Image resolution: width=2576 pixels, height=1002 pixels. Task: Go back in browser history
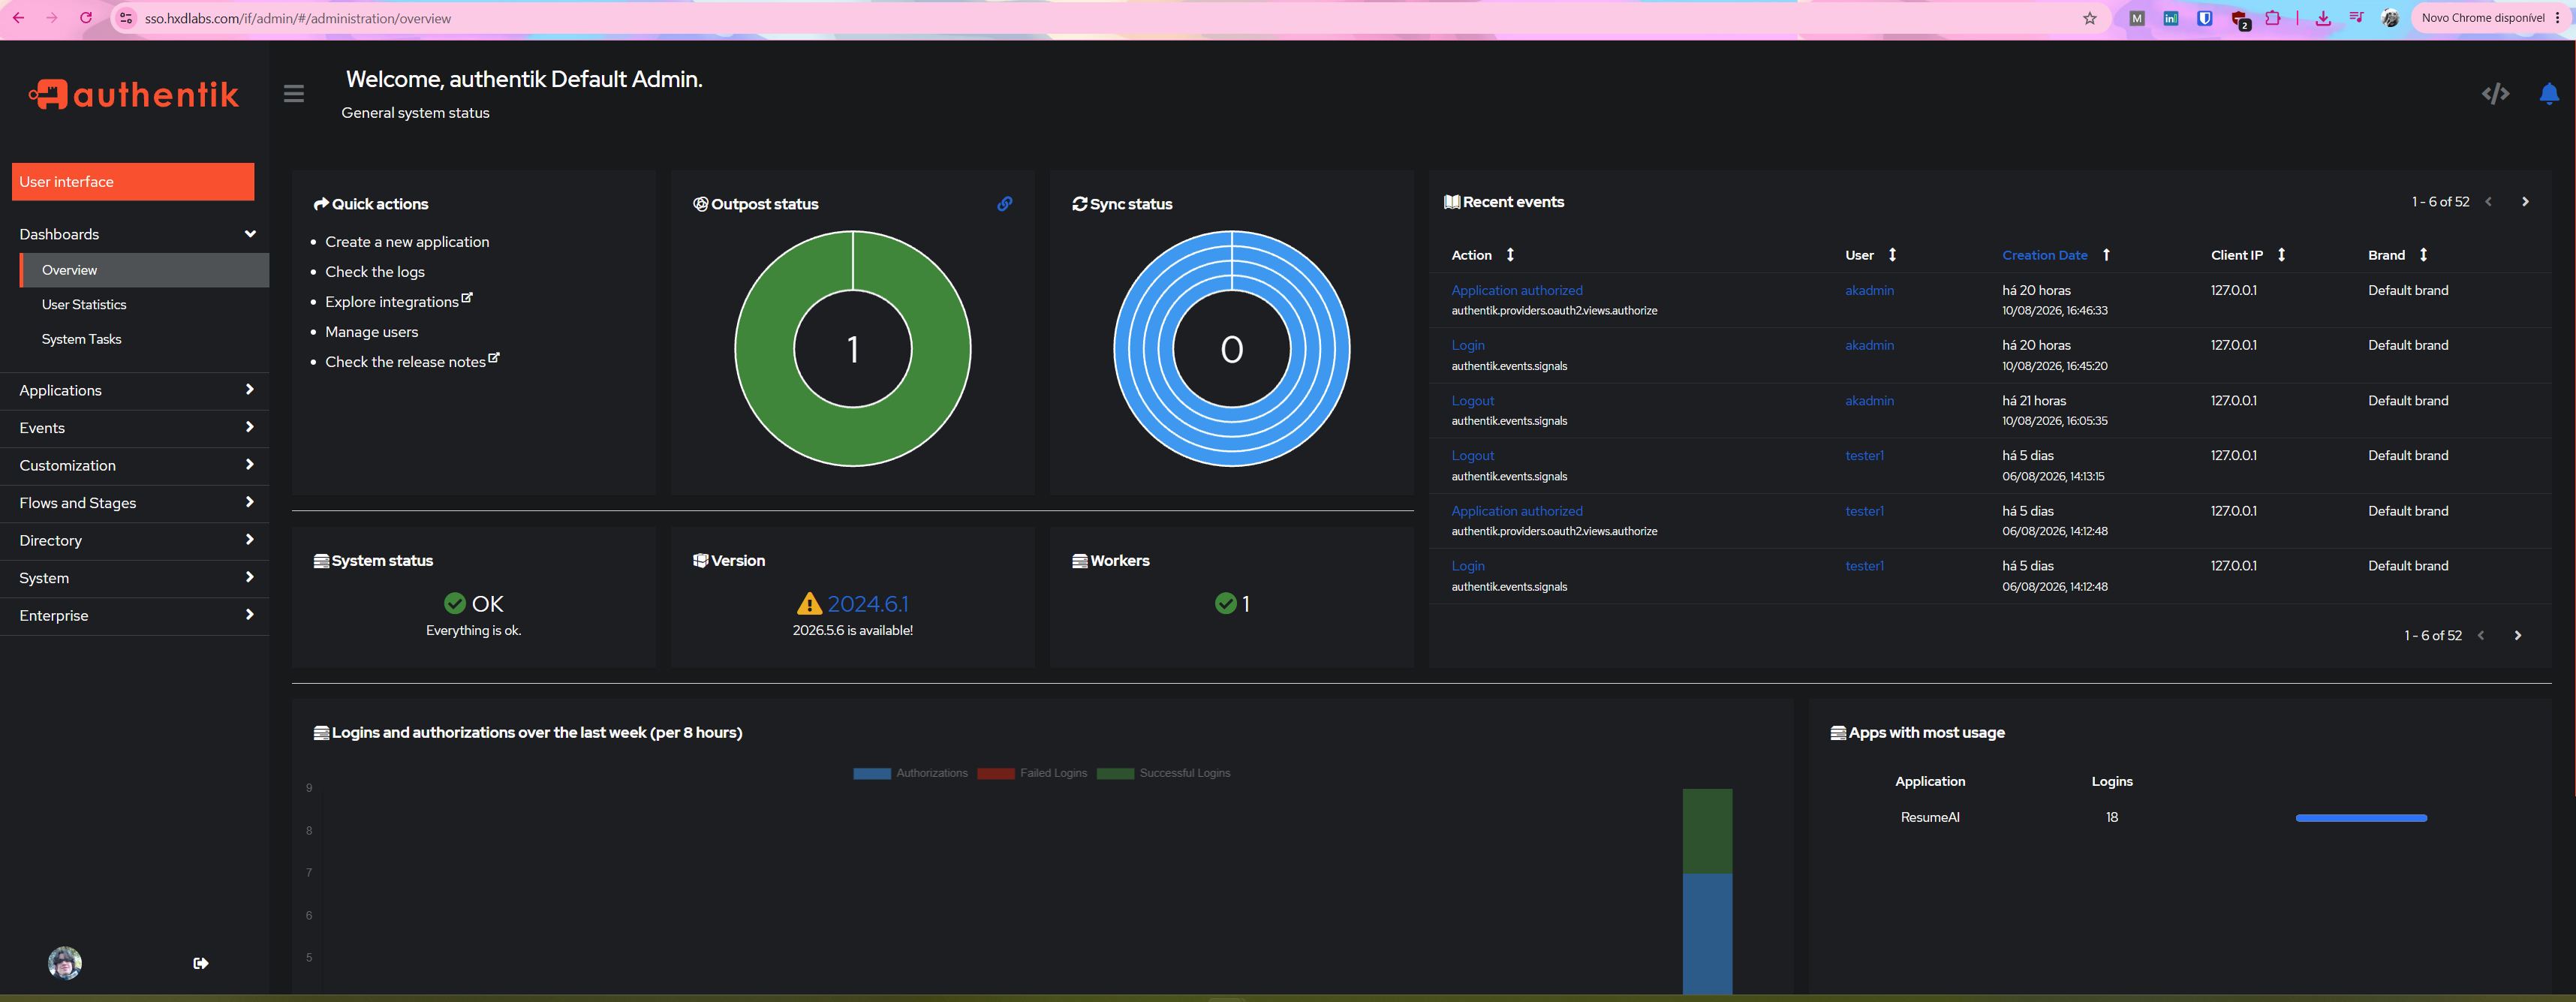tap(18, 18)
